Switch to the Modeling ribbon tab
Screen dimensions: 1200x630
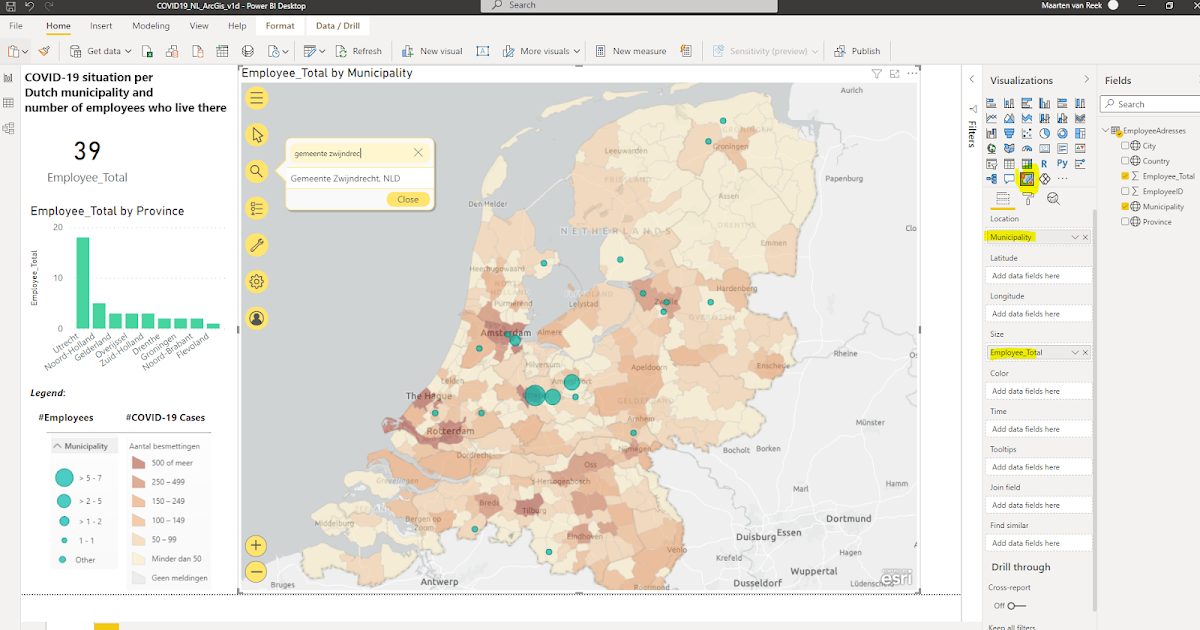tap(151, 26)
